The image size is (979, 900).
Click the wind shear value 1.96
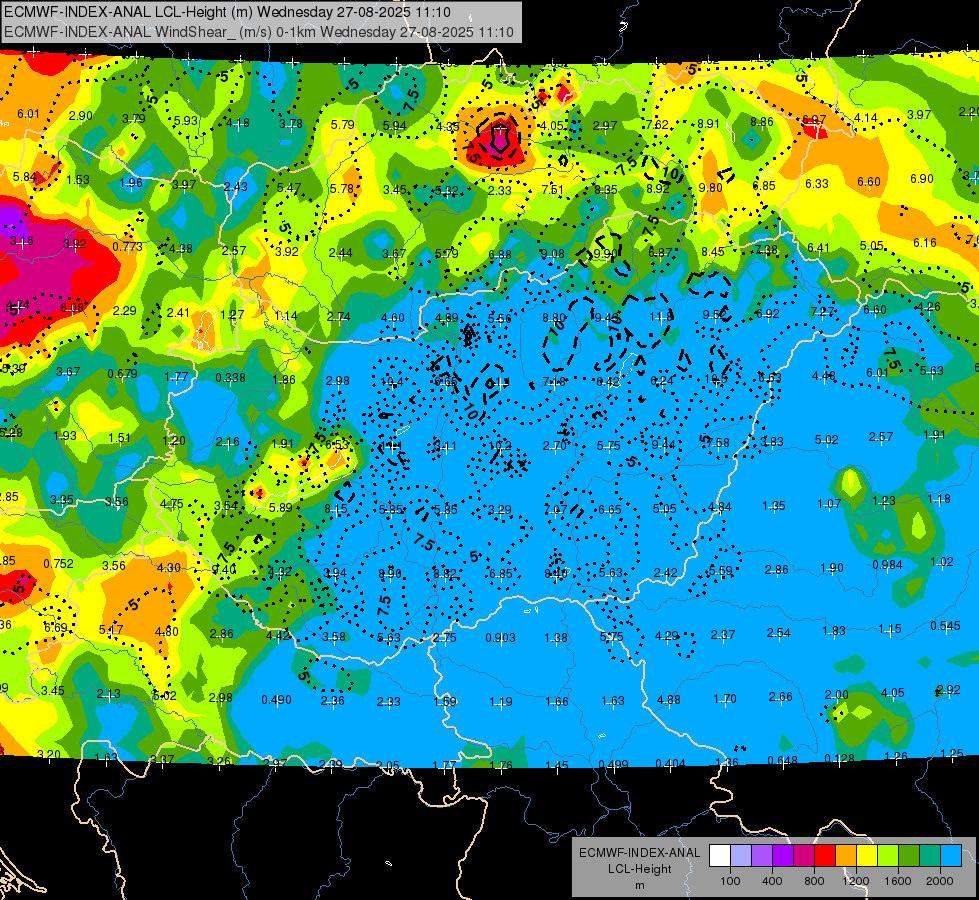[131, 183]
